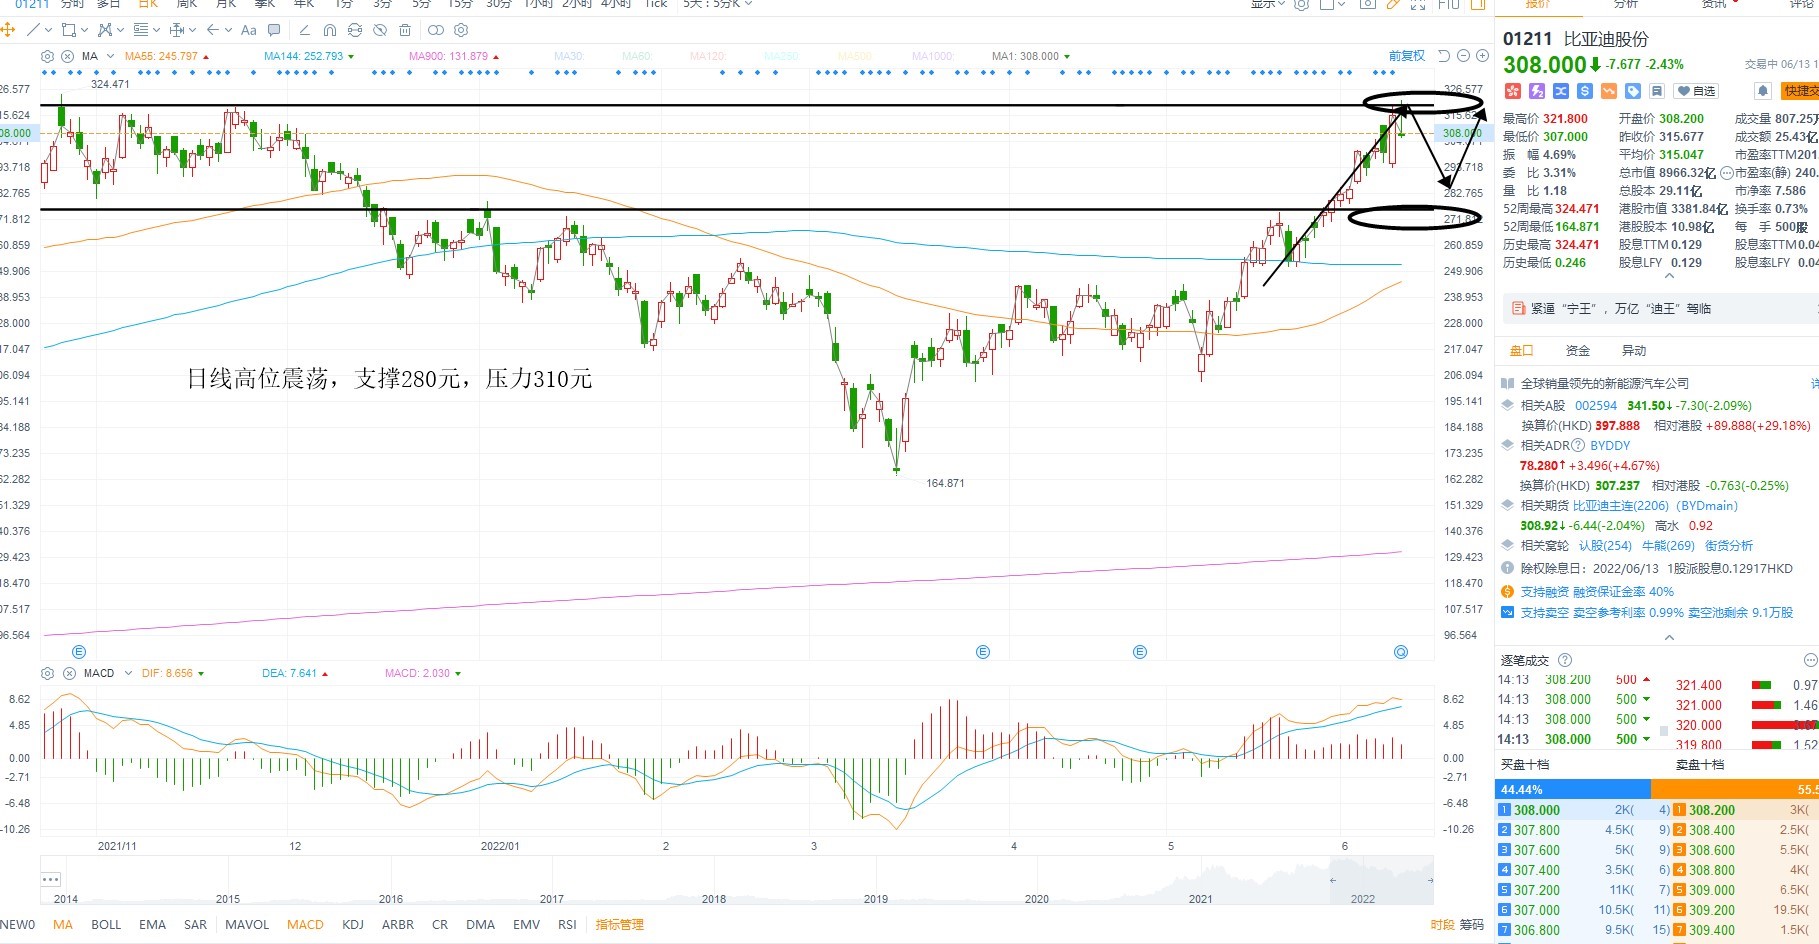Screen dimensions: 1819x944
Task: Select the rectangle shape drawing tool
Action: click(x=69, y=30)
